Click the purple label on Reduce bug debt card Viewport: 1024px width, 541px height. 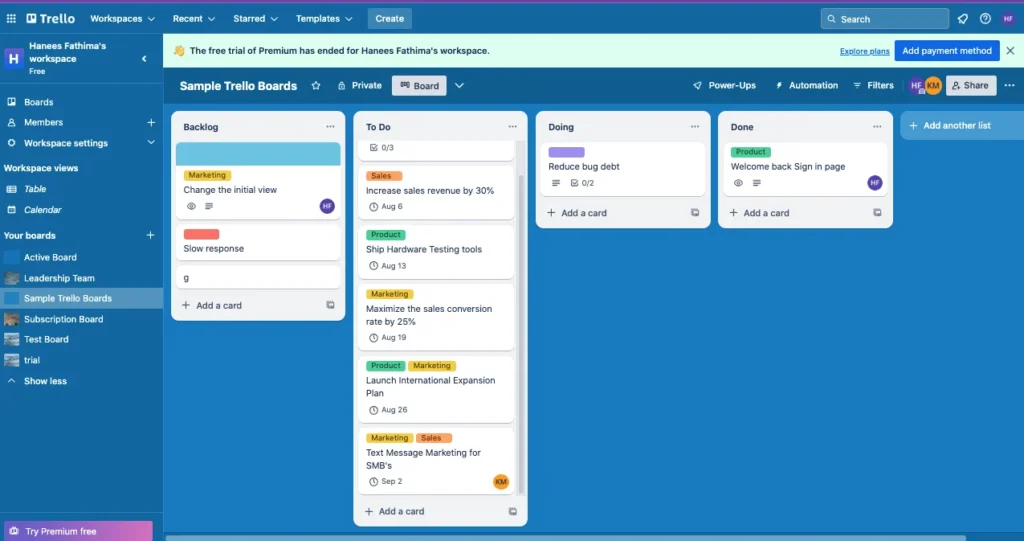(x=566, y=152)
